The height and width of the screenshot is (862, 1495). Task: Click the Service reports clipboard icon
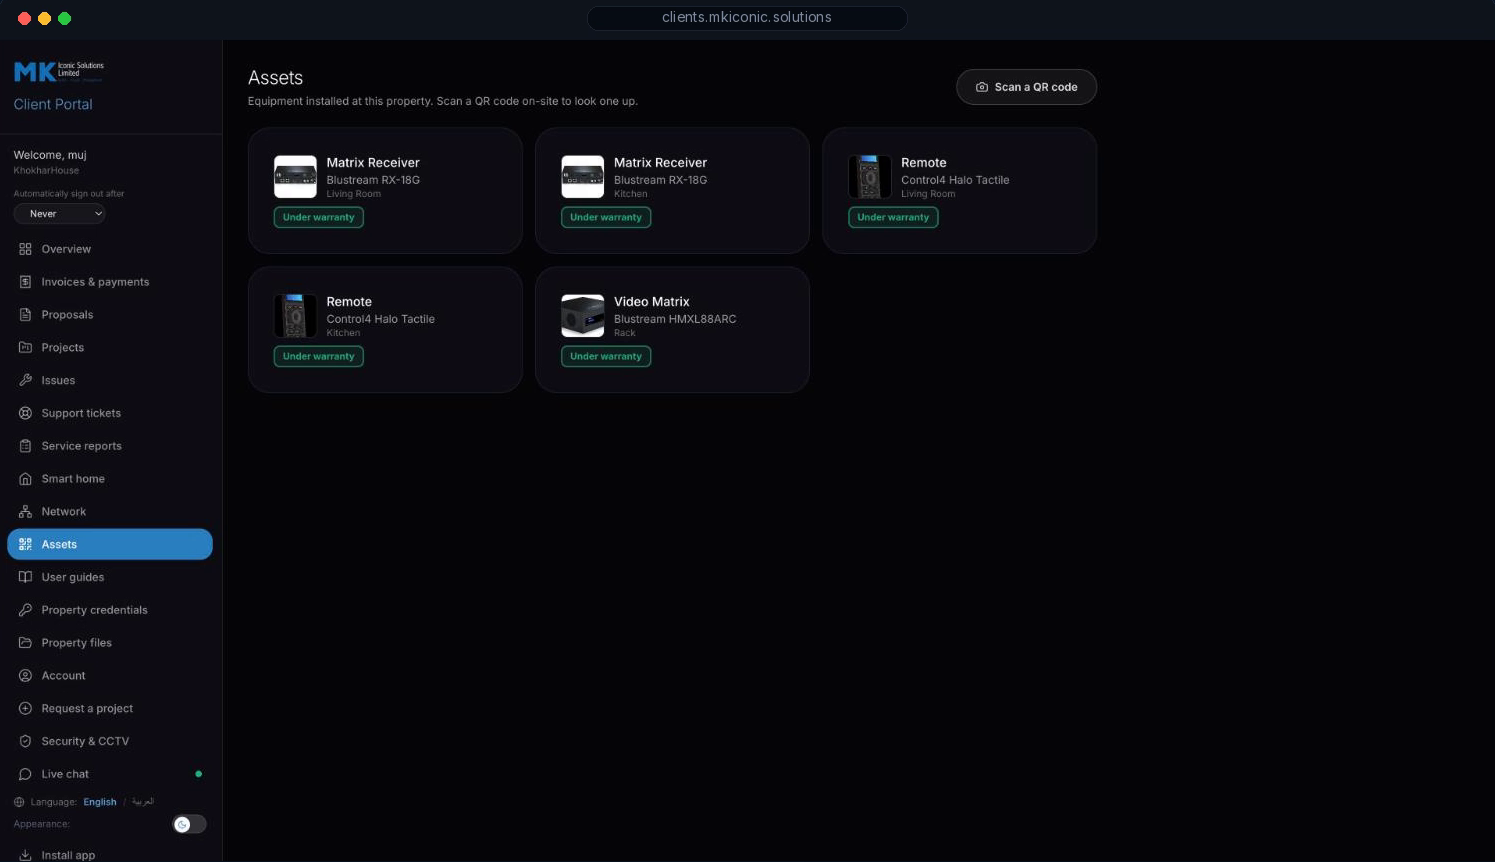(26, 446)
